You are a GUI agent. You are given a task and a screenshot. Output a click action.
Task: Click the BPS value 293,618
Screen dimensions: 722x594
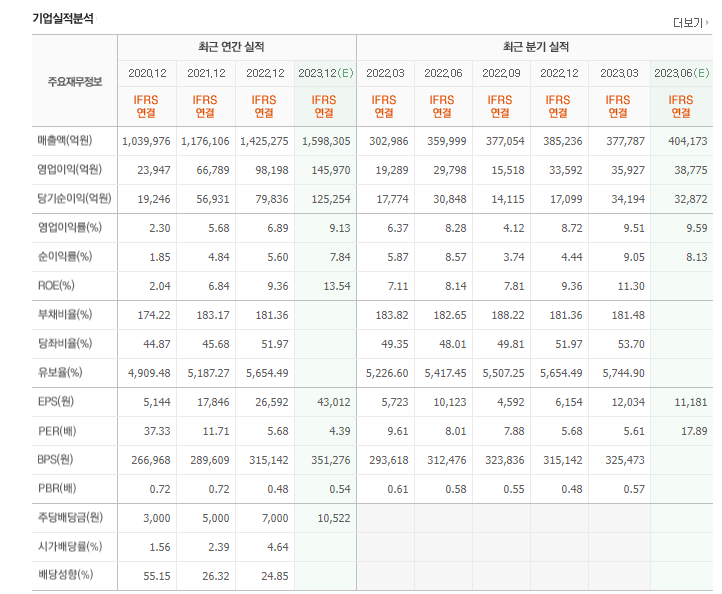point(389,460)
